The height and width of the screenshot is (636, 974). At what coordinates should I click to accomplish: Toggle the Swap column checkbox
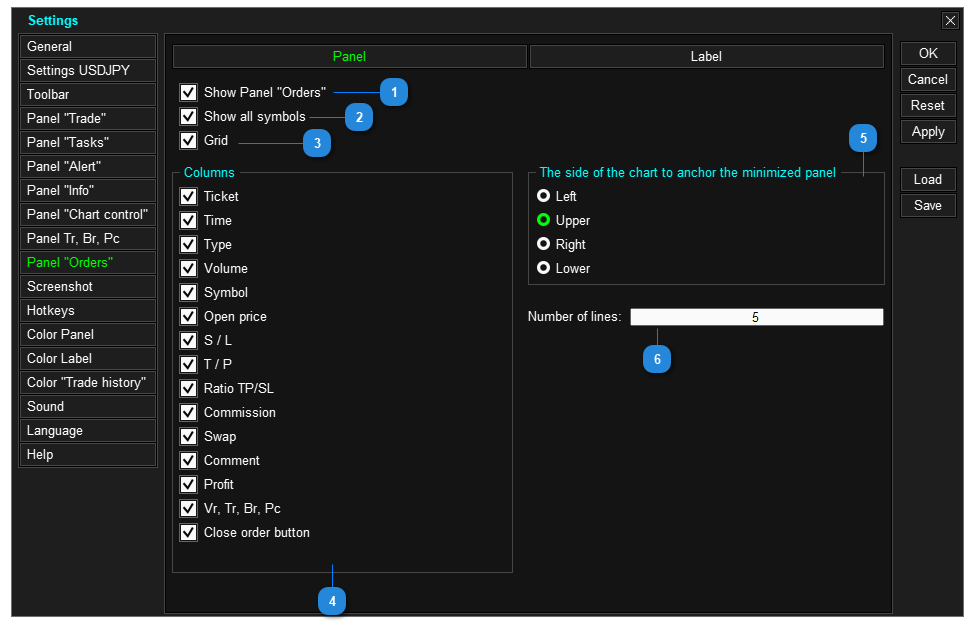(188, 437)
